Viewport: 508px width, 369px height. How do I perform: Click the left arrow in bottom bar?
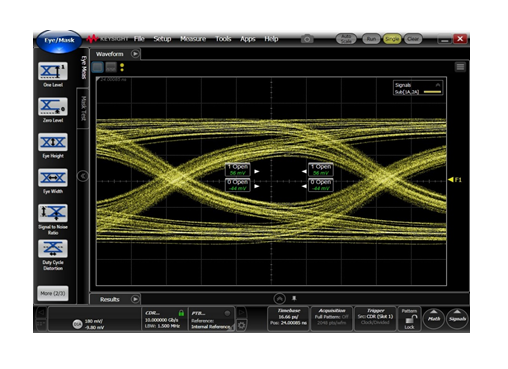[x=41, y=312]
